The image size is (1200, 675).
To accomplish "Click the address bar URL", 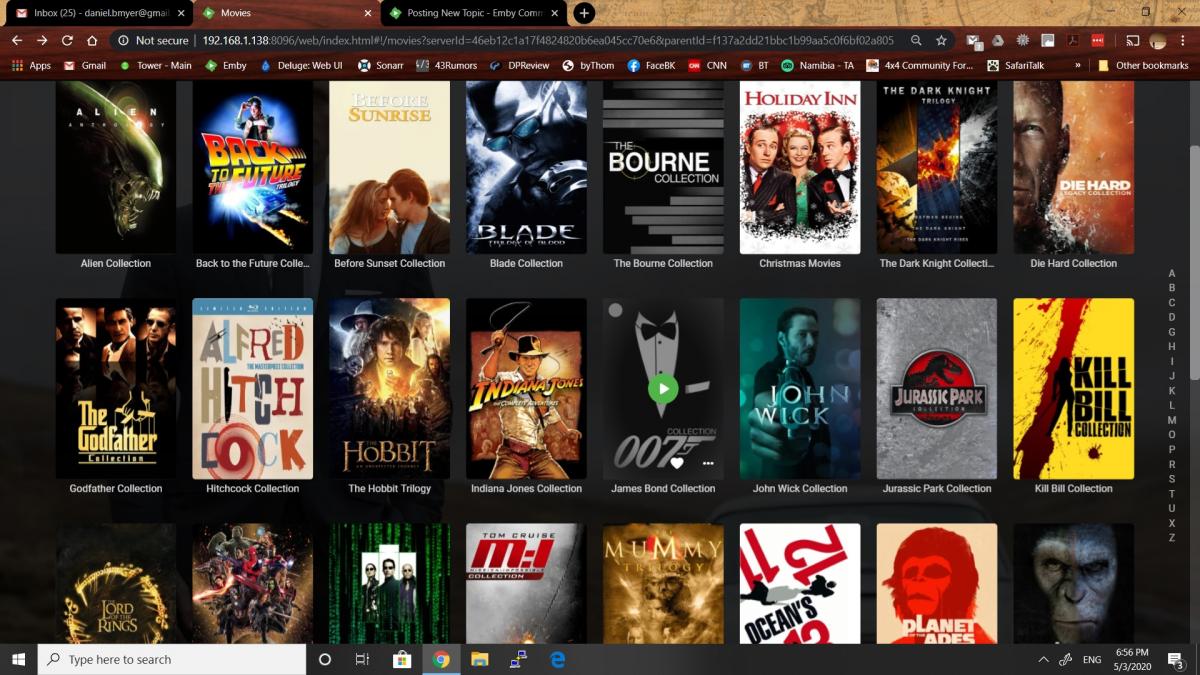I will click(548, 40).
